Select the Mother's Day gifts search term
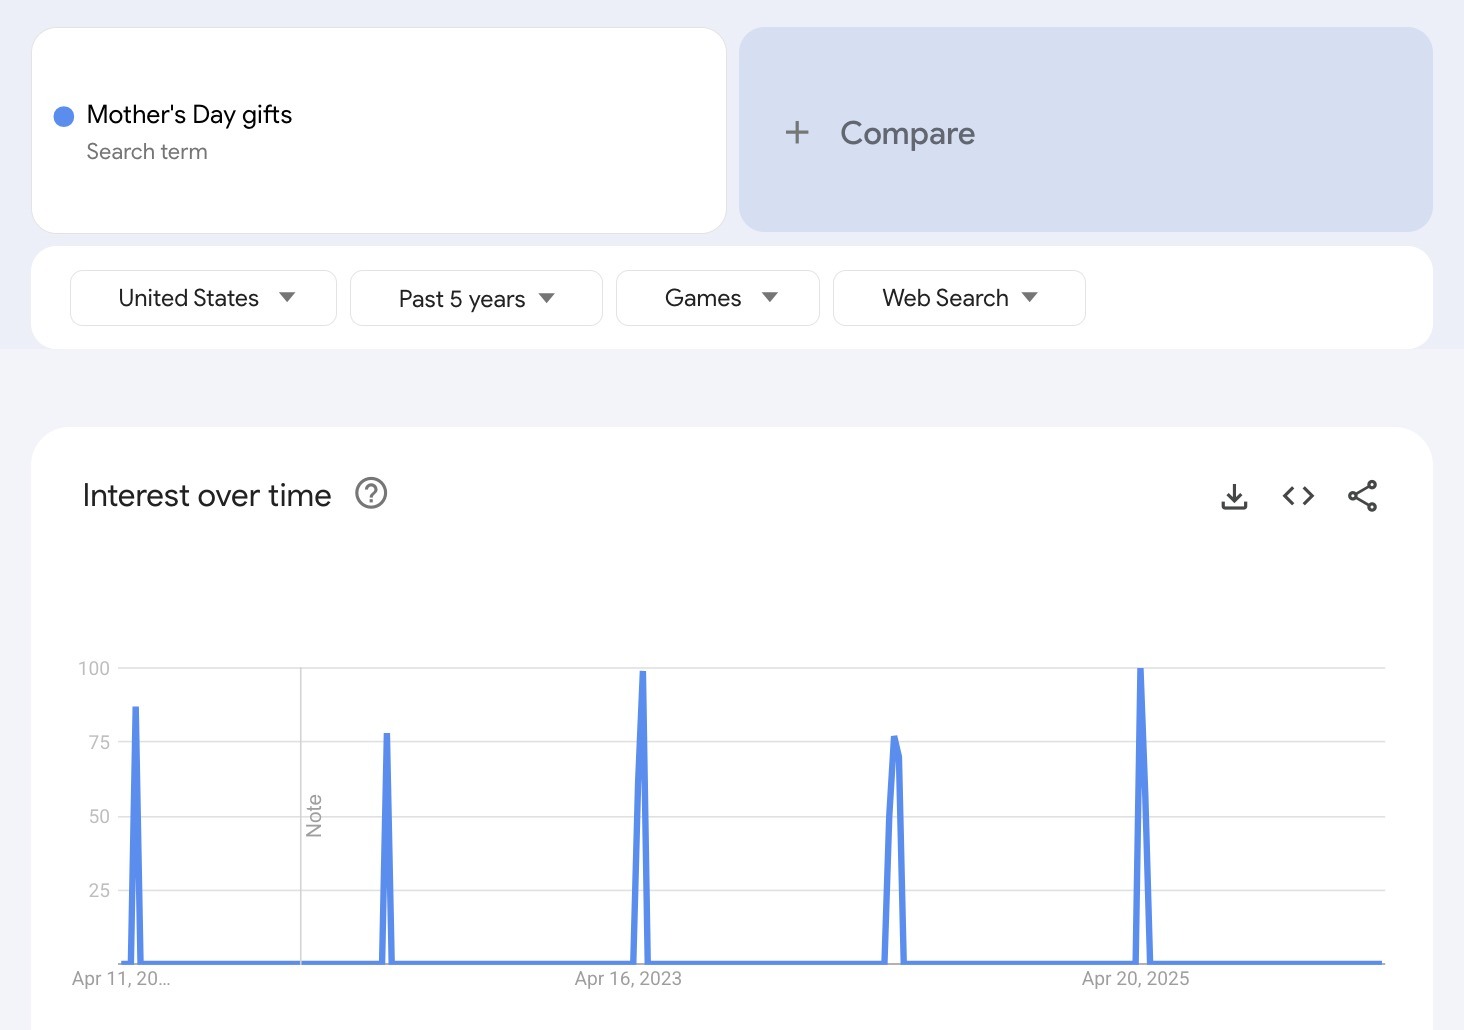Image resolution: width=1464 pixels, height=1030 pixels. pyautogui.click(x=189, y=114)
